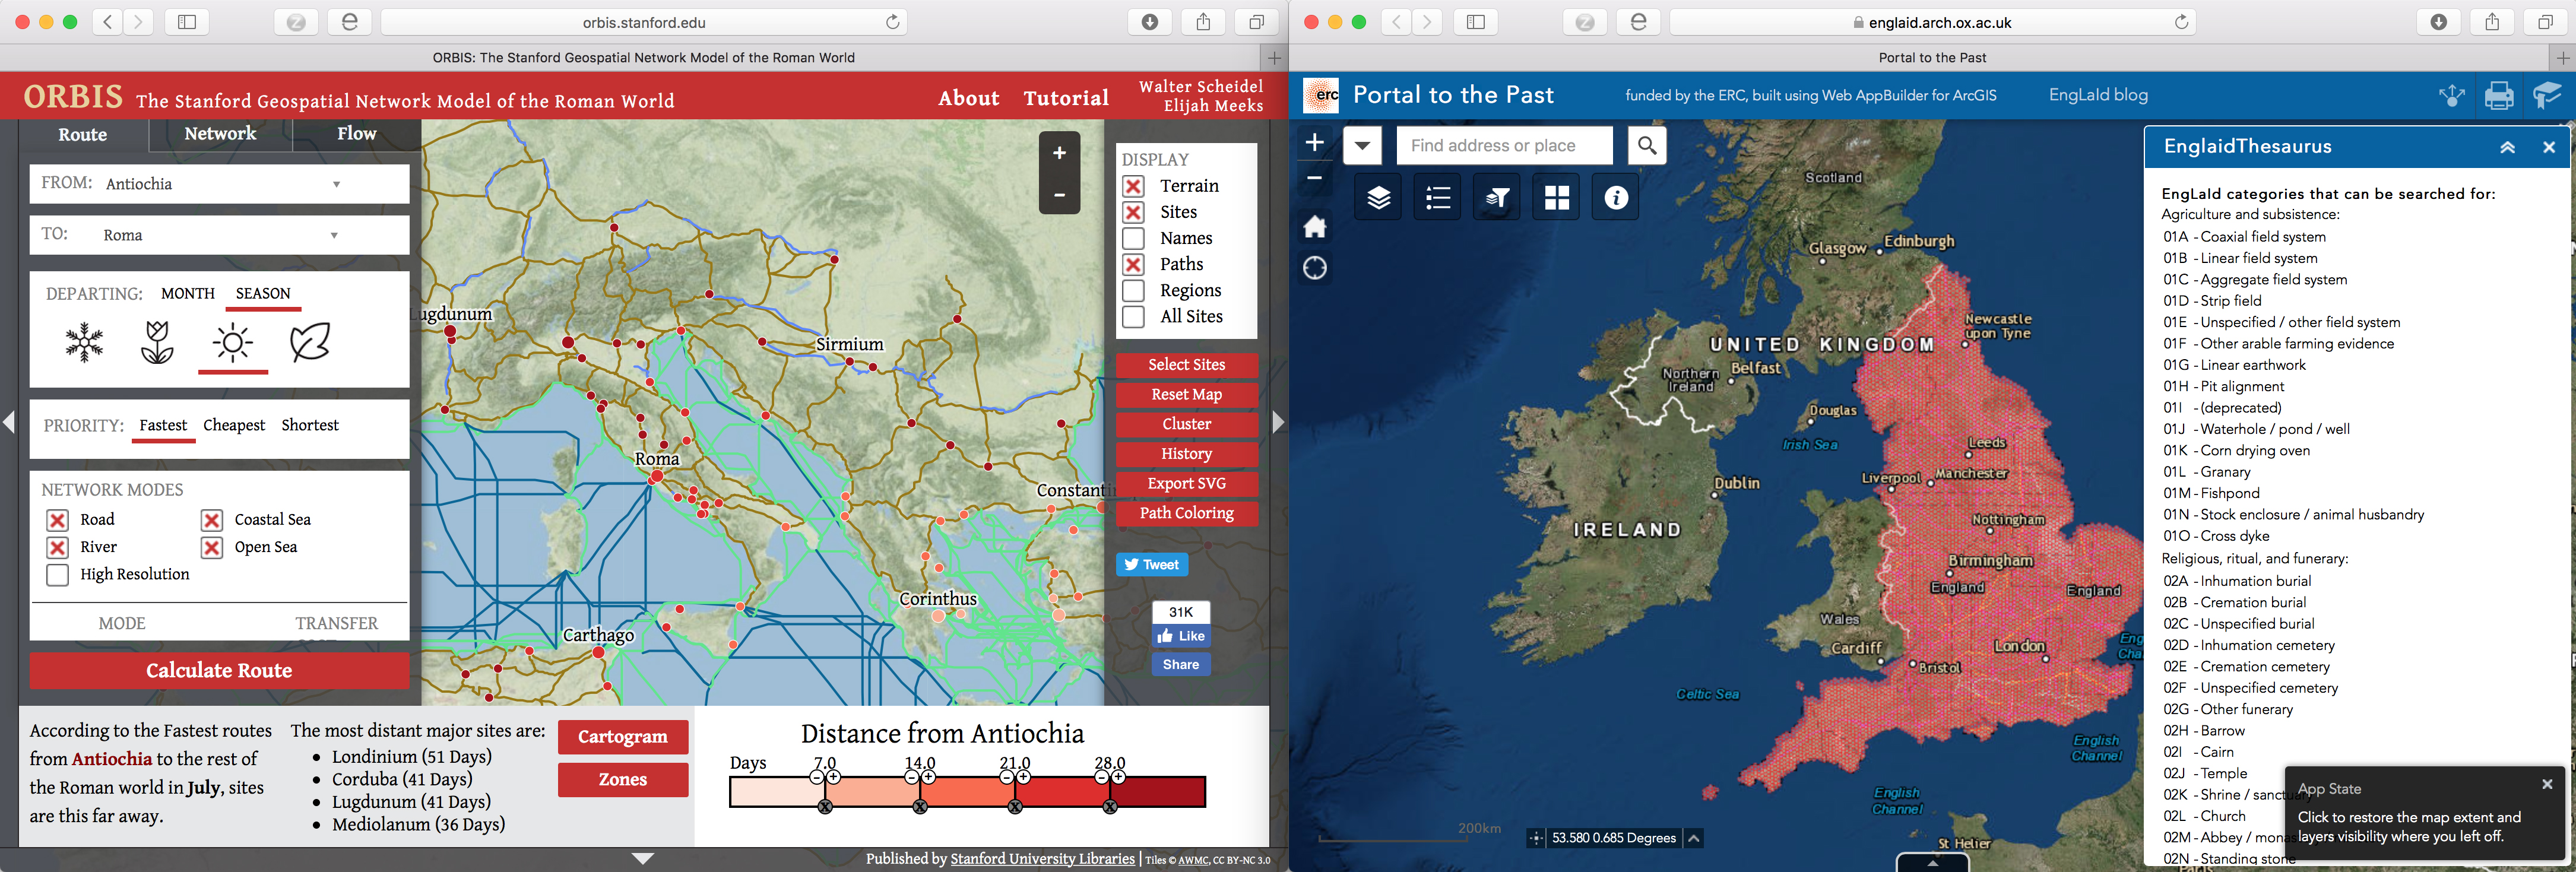Enable the Names display checkbox
2576x872 pixels.
point(1133,238)
